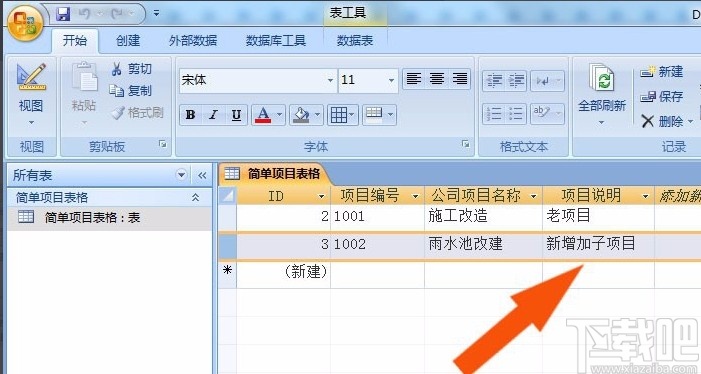This screenshot has width=701, height=374.
Task: Open clipboard group dialog launcher
Action: [x=163, y=144]
